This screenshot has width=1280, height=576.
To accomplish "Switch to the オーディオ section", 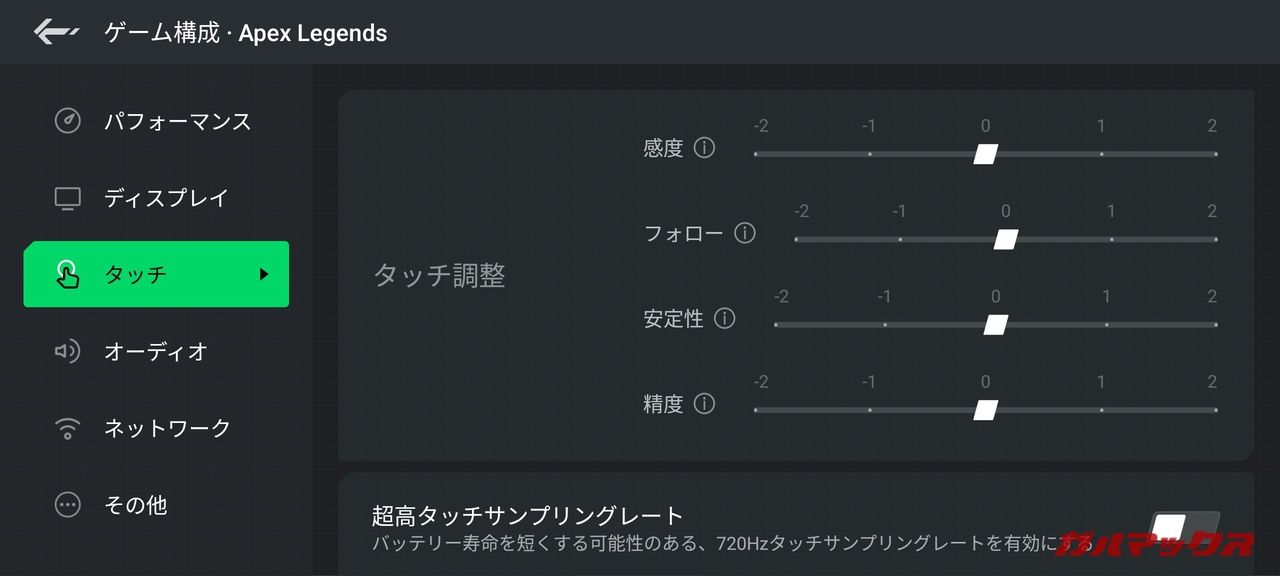I will [x=156, y=351].
